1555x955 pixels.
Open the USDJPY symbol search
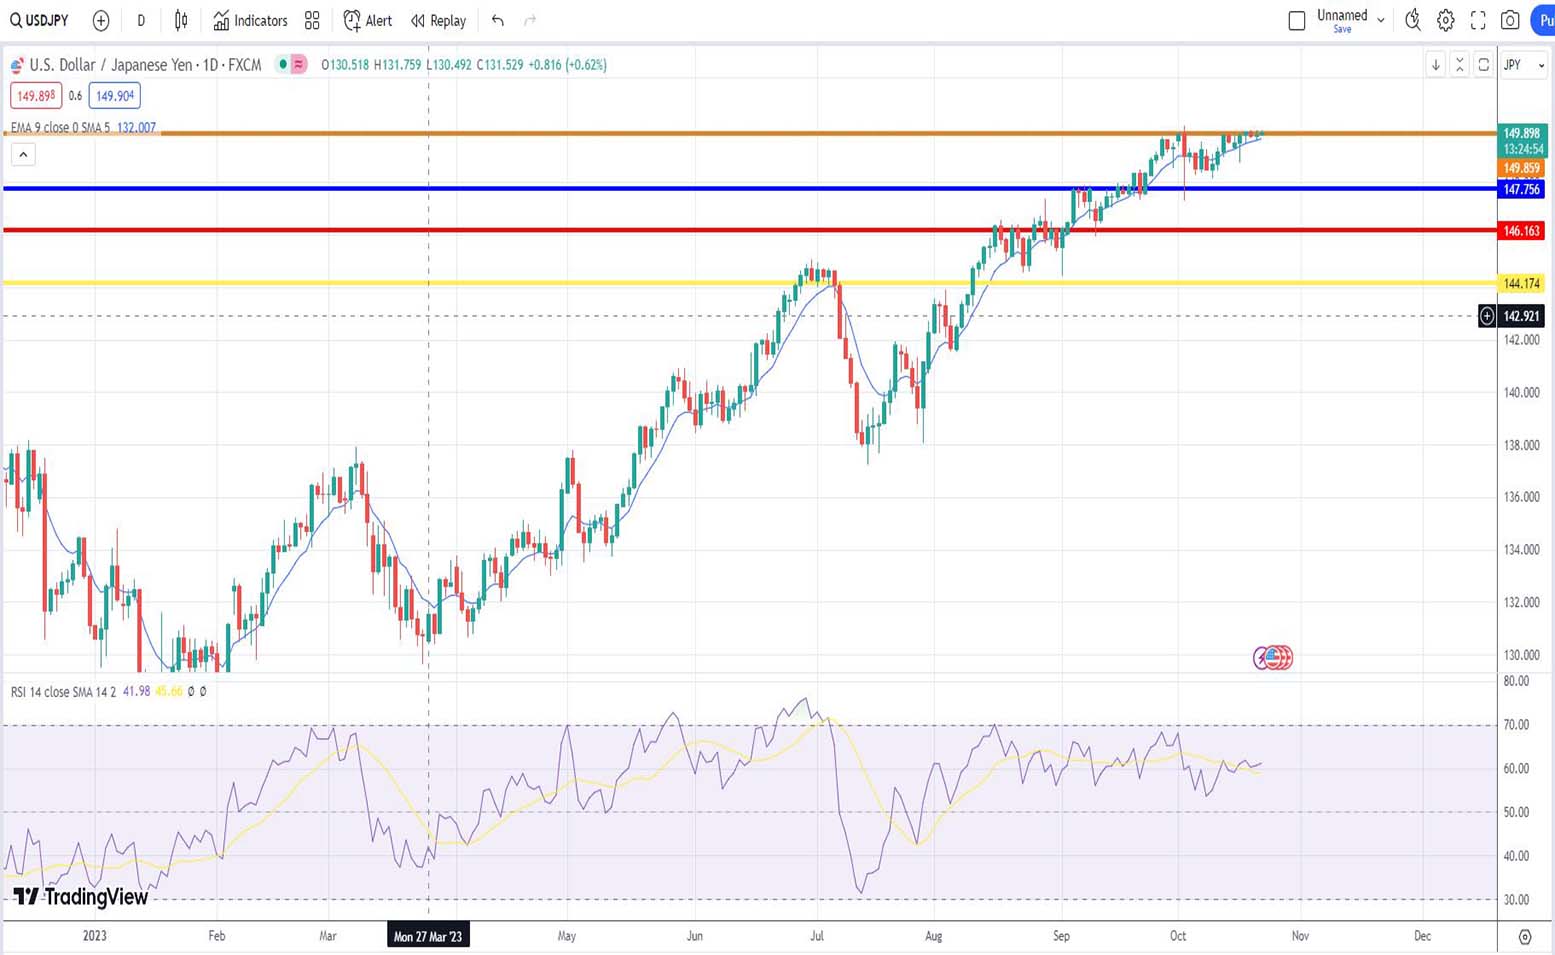[40, 20]
